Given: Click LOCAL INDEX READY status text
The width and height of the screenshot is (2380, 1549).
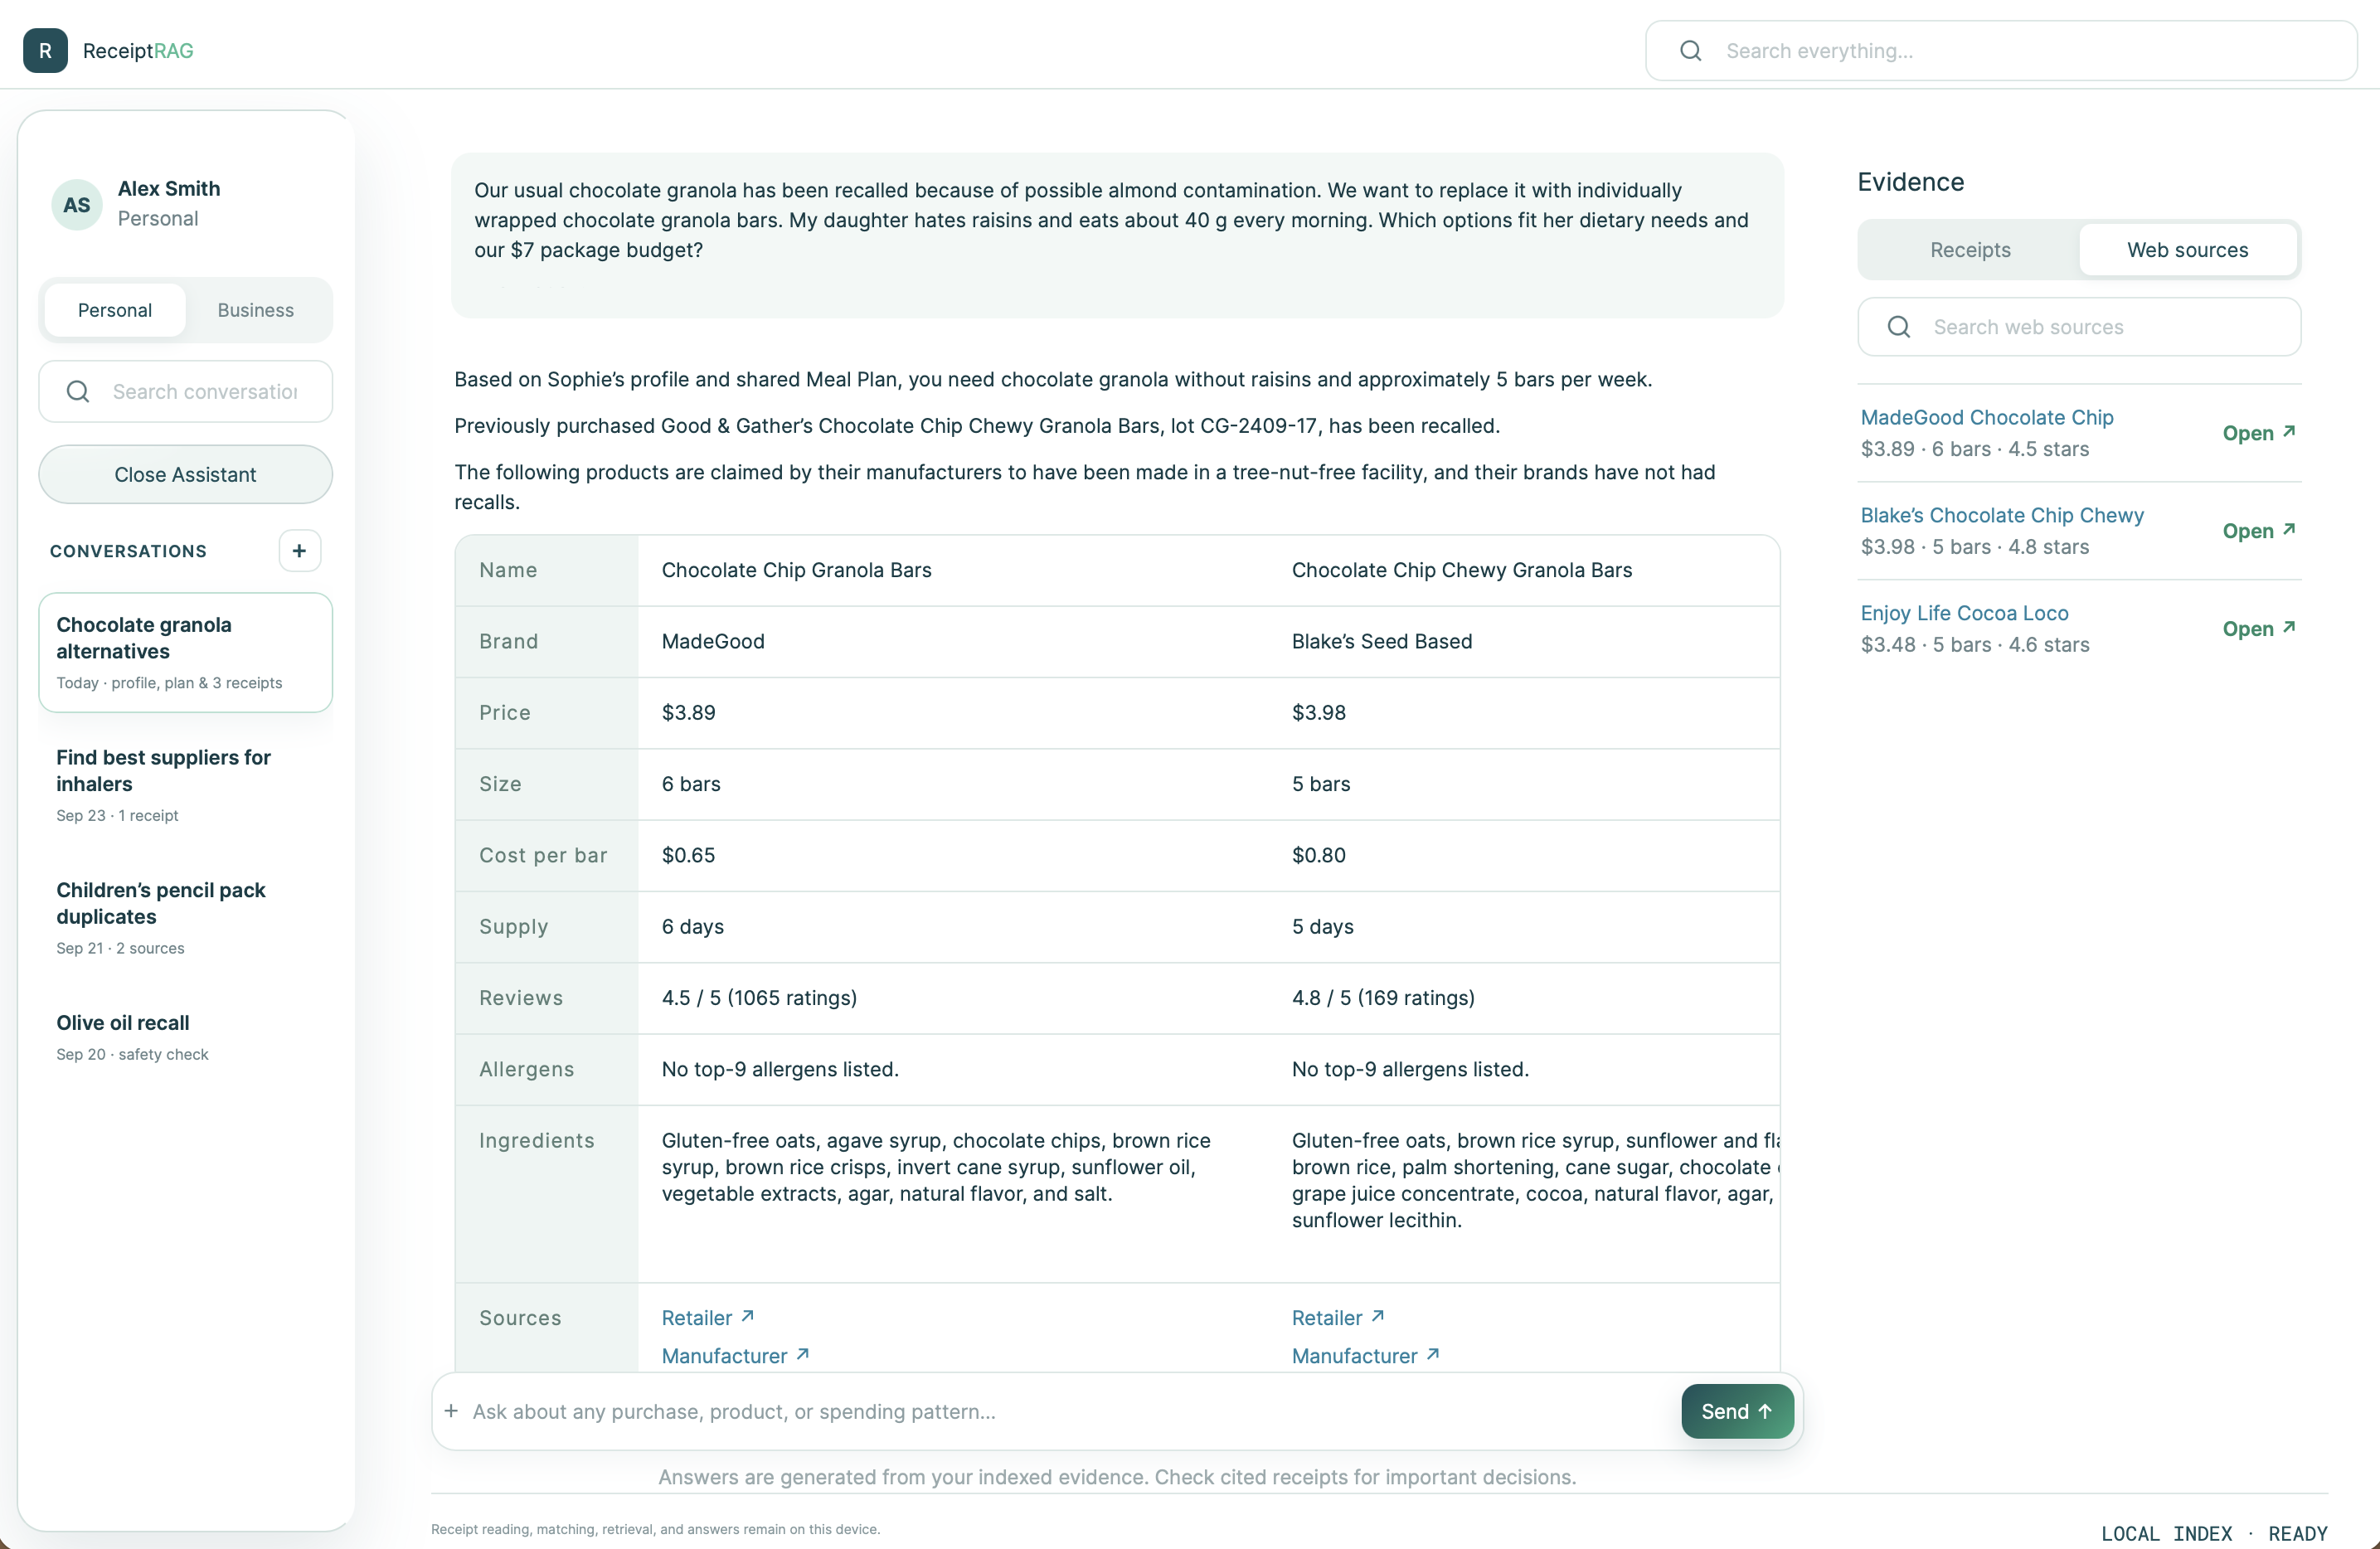Looking at the screenshot, I should 2214,1533.
